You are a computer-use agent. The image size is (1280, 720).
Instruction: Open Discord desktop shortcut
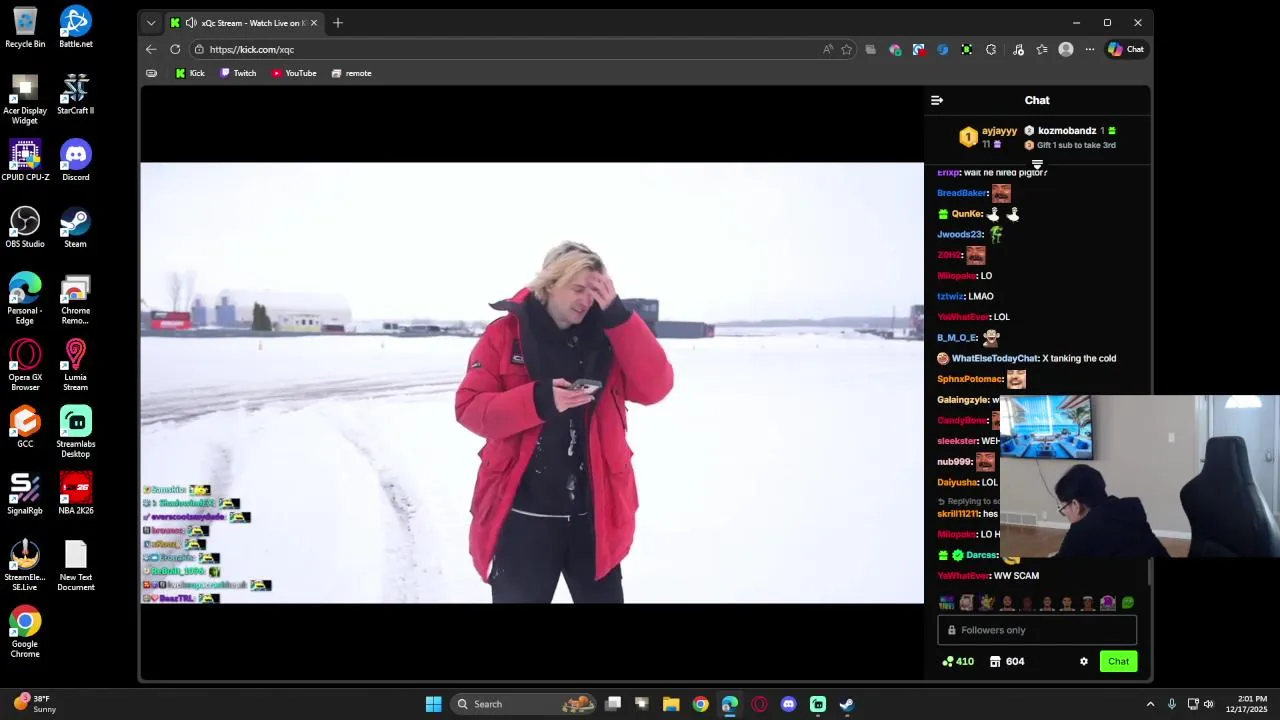pos(76,160)
